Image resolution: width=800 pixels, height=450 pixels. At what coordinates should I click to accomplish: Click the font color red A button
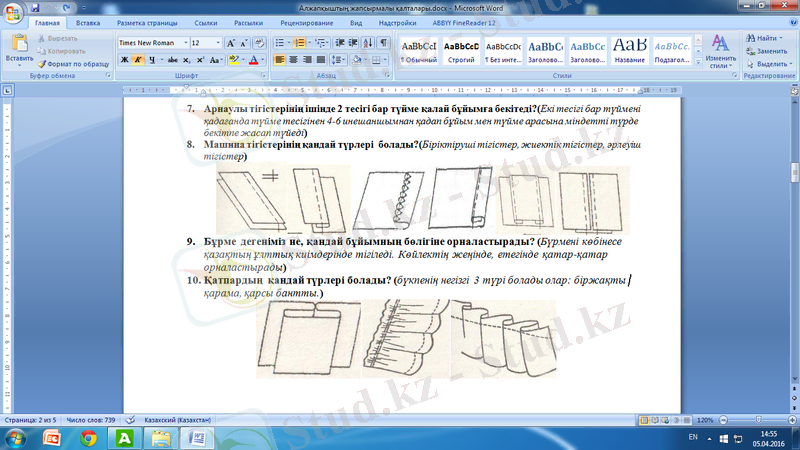(255, 60)
